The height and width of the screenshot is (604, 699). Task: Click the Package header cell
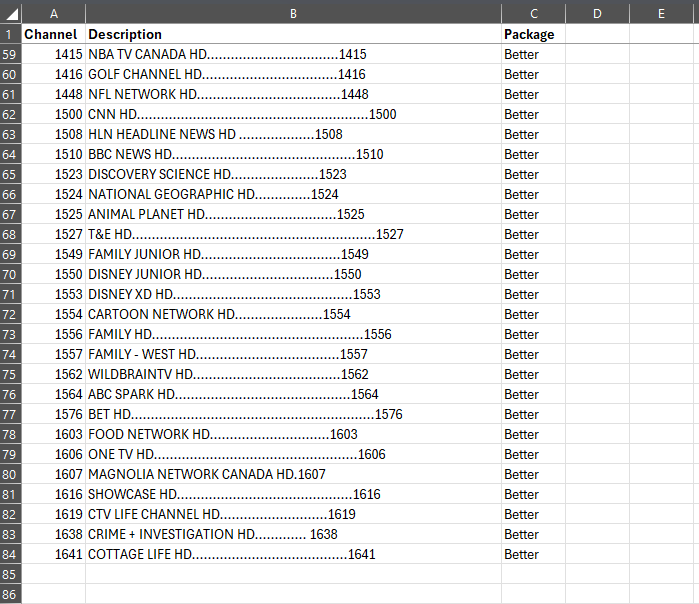(x=533, y=34)
